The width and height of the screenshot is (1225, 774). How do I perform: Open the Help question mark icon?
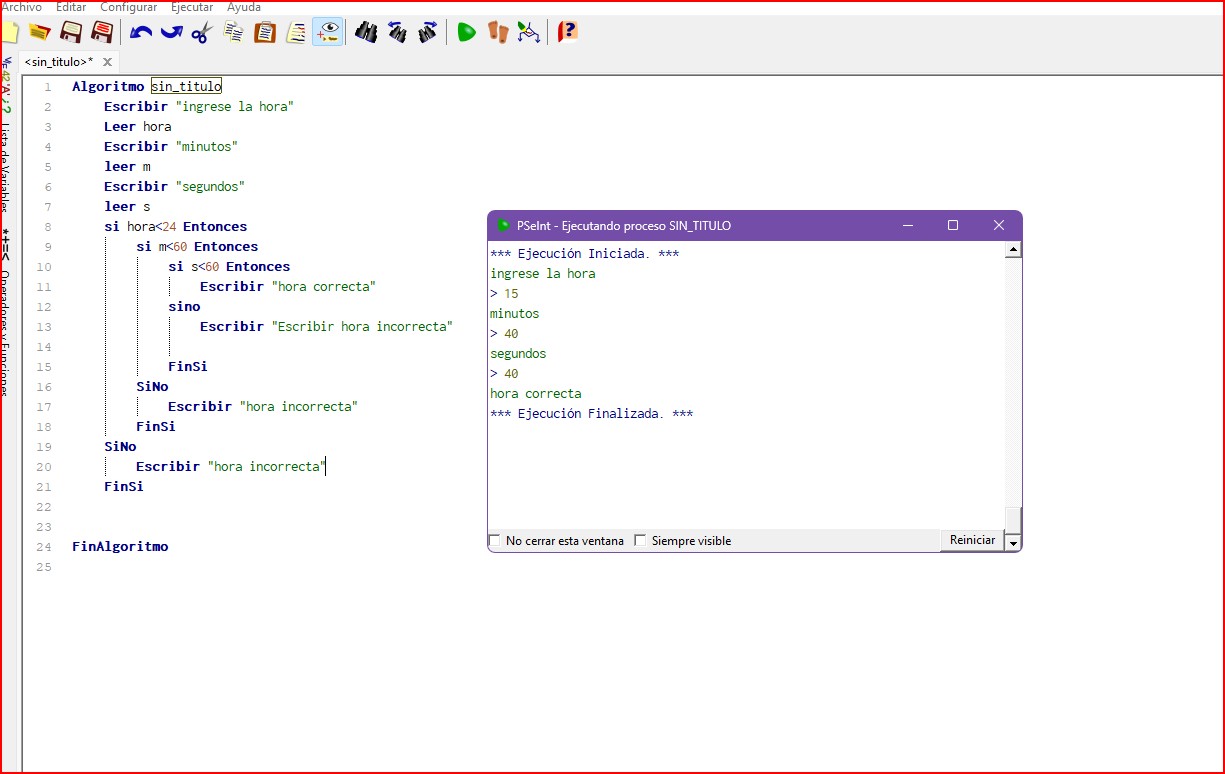click(x=567, y=32)
